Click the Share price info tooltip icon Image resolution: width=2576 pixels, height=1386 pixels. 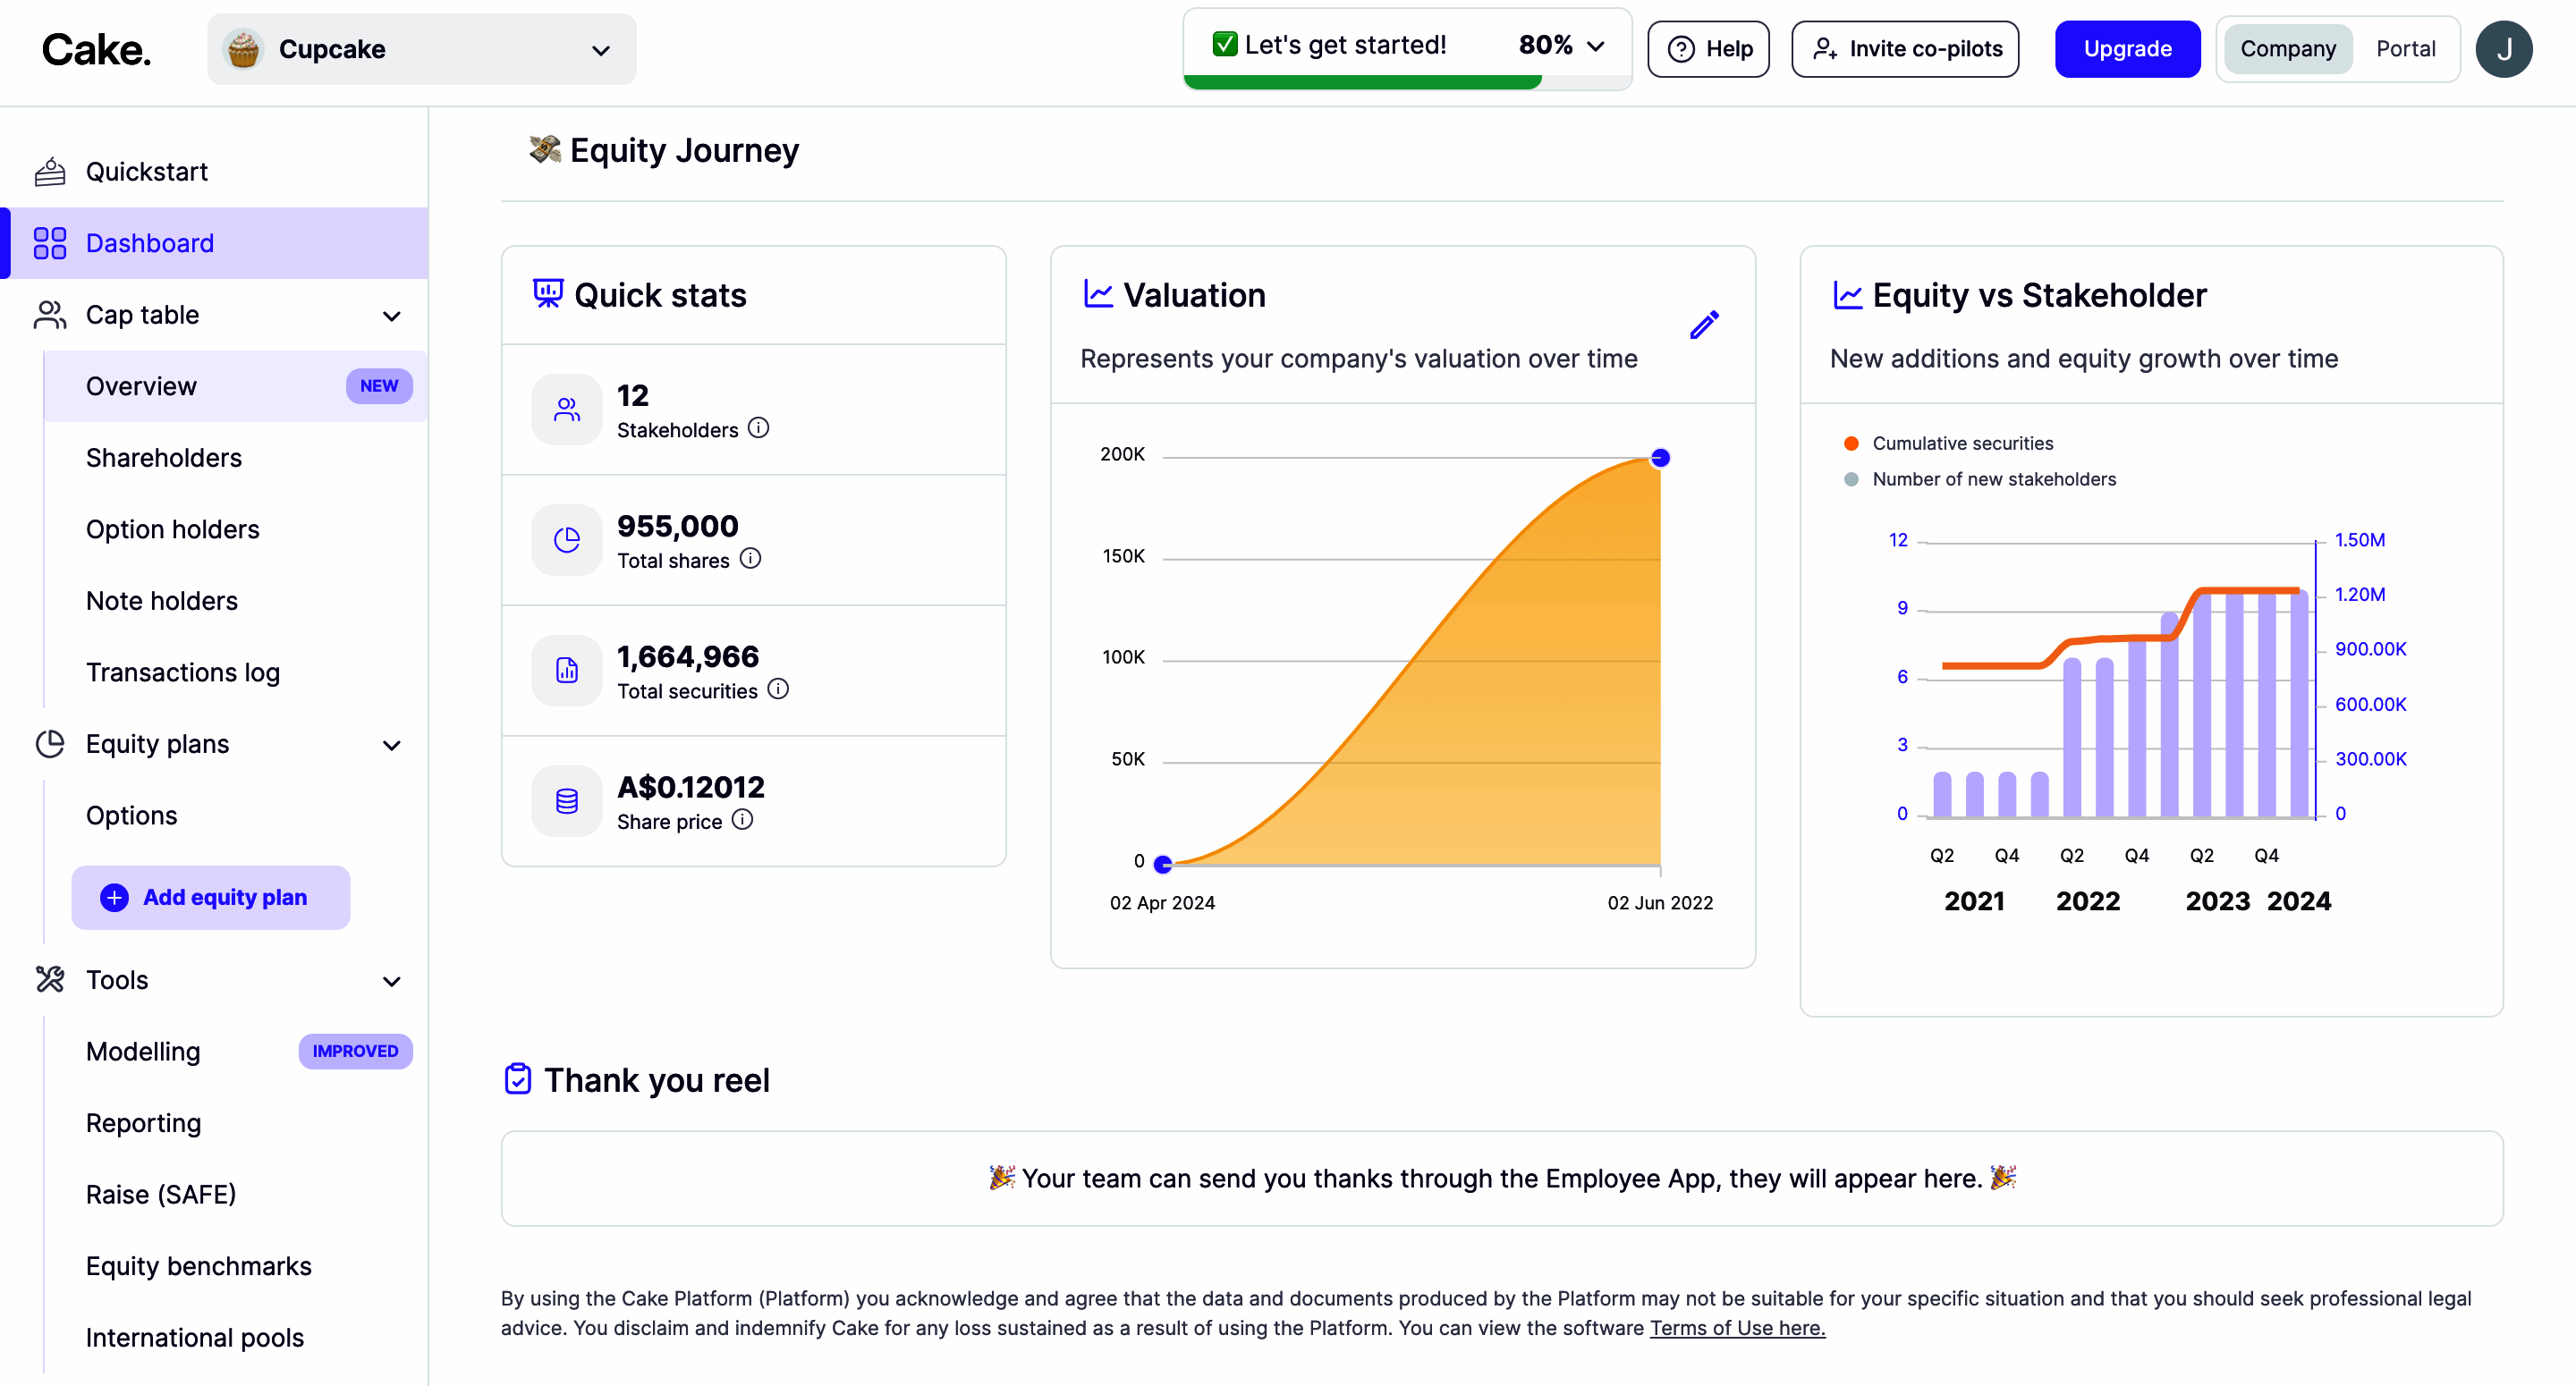tap(742, 821)
